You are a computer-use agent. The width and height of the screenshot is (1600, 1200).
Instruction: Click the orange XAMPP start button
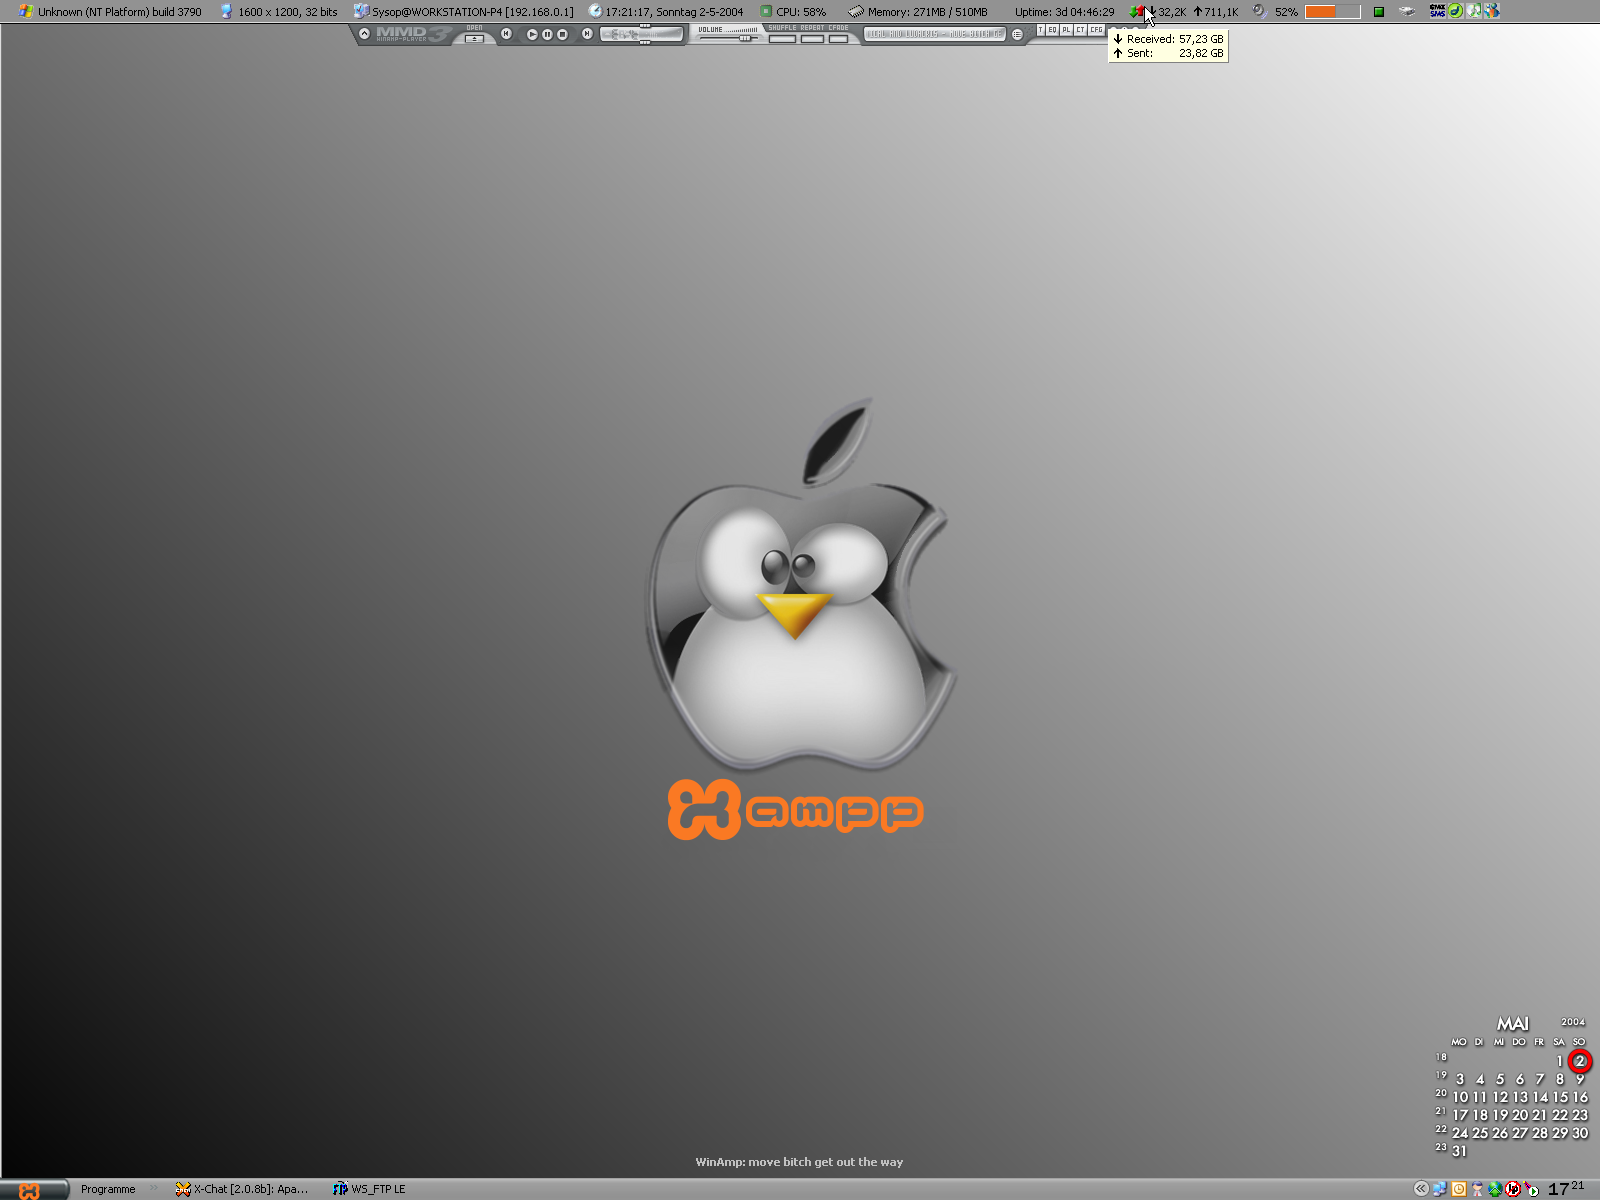coord(30,1189)
